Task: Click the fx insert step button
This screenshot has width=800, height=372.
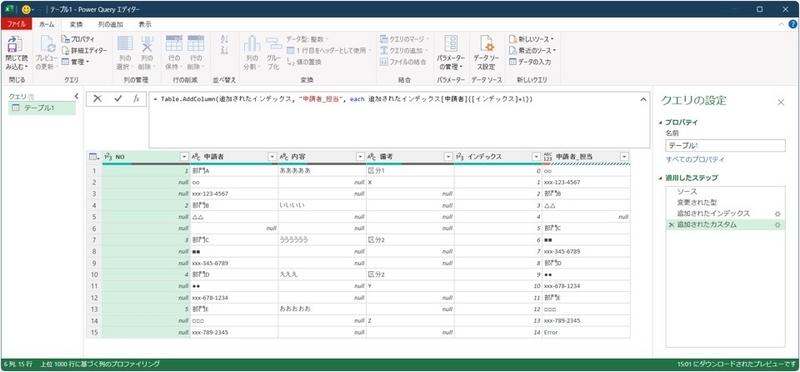Action: [136, 99]
